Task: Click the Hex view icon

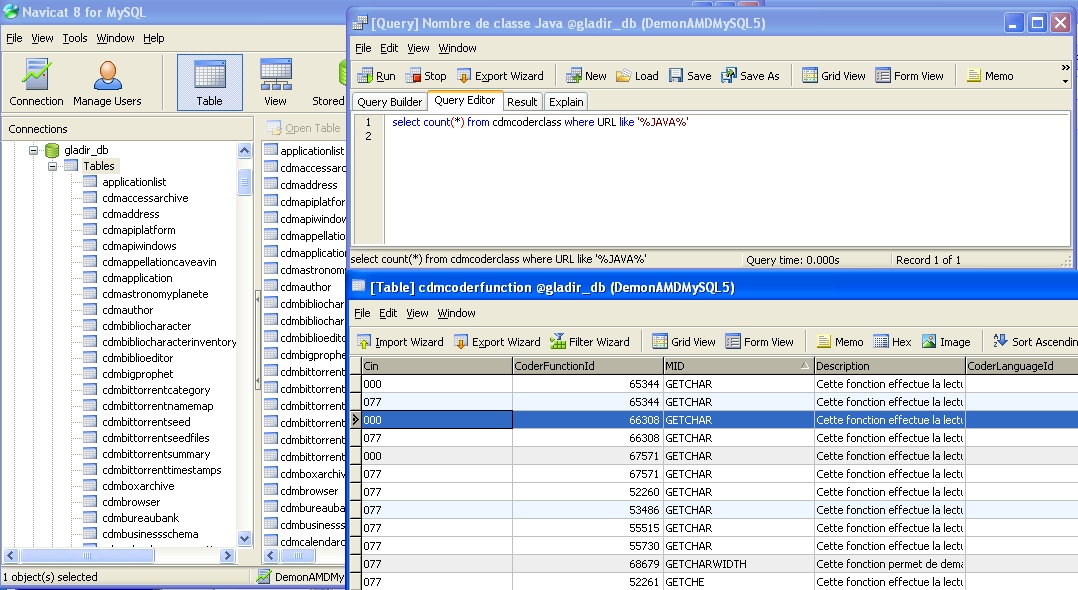Action: click(x=892, y=342)
